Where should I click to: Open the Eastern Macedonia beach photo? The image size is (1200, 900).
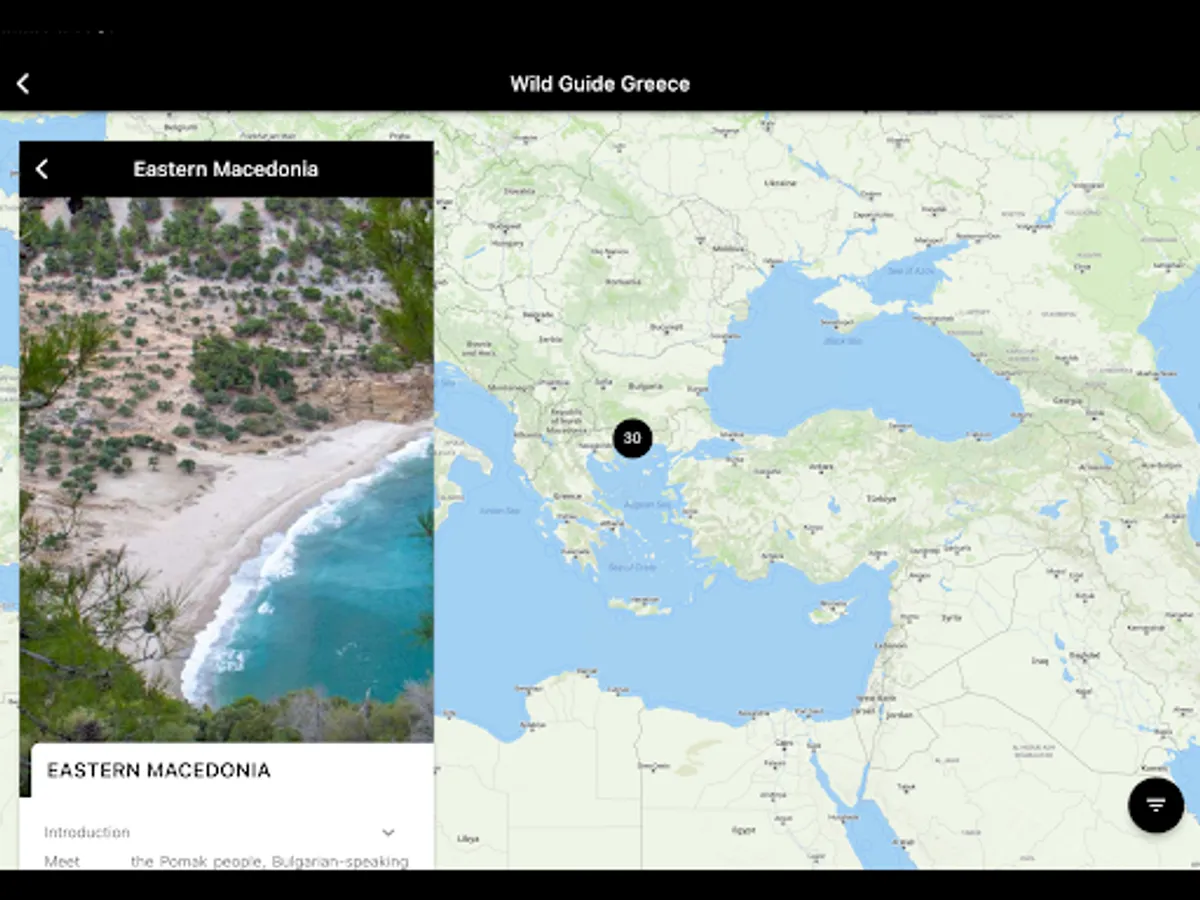tap(226, 455)
